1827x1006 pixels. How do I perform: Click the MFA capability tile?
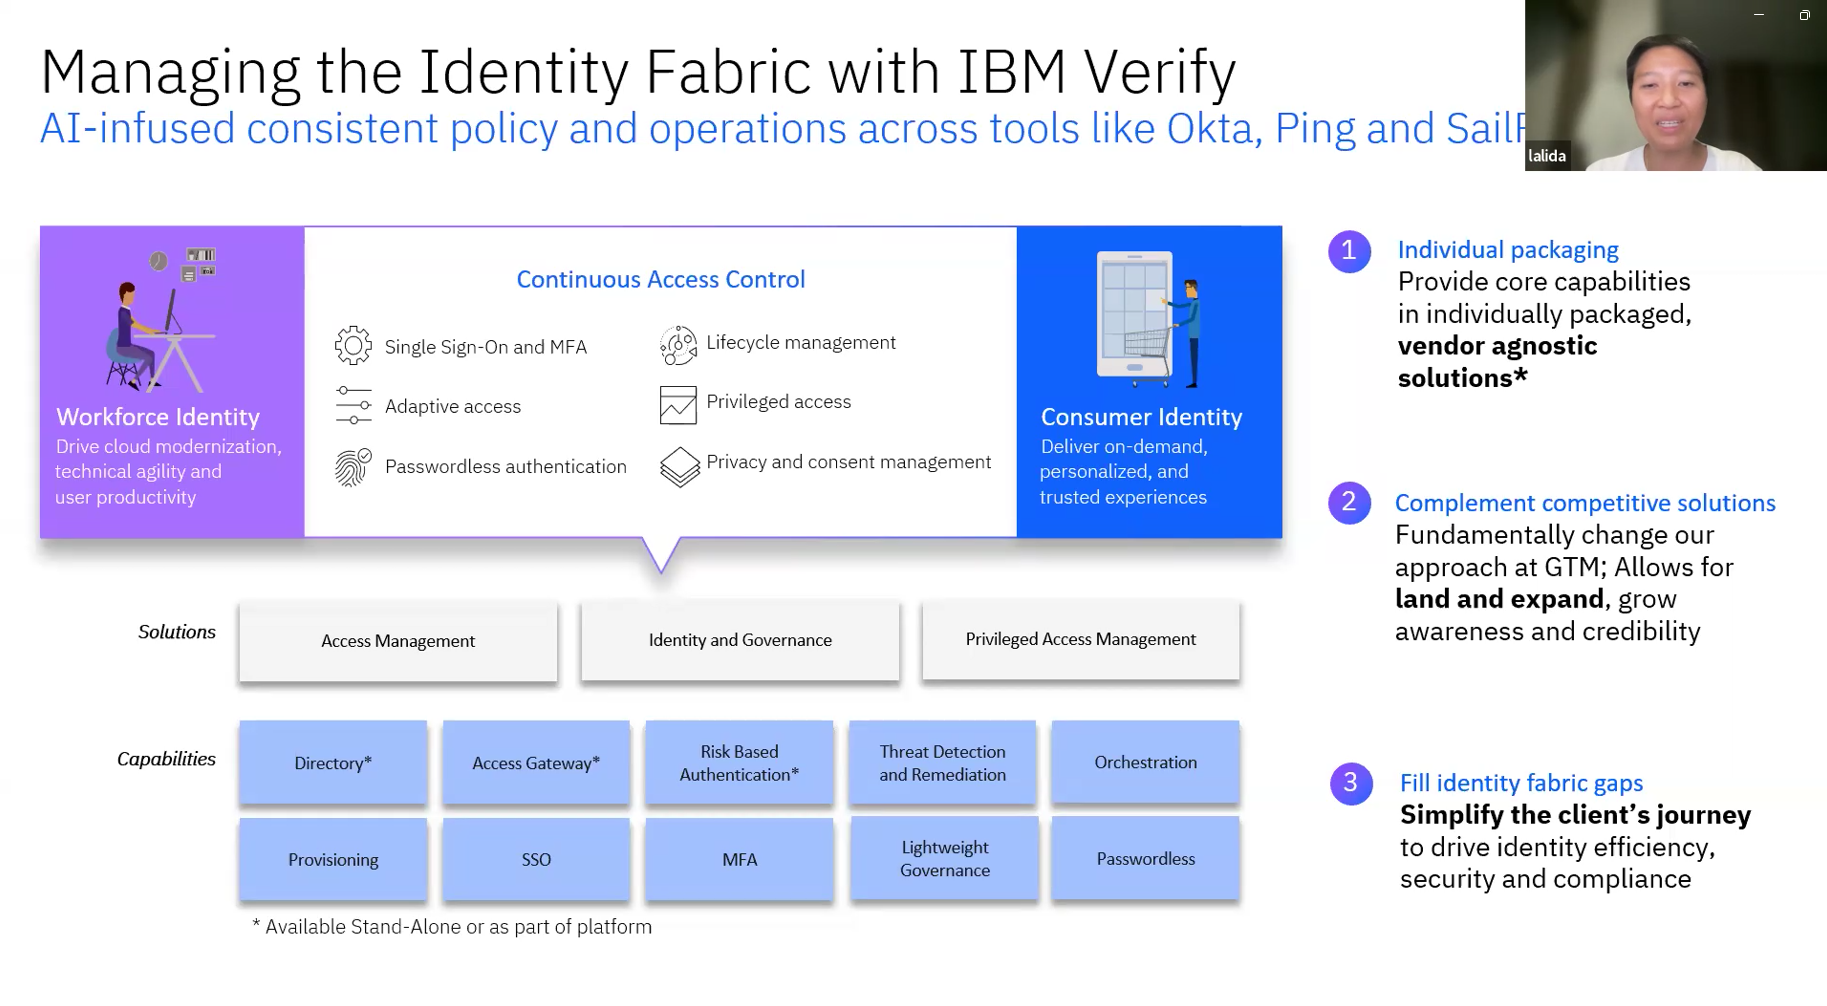[739, 860]
